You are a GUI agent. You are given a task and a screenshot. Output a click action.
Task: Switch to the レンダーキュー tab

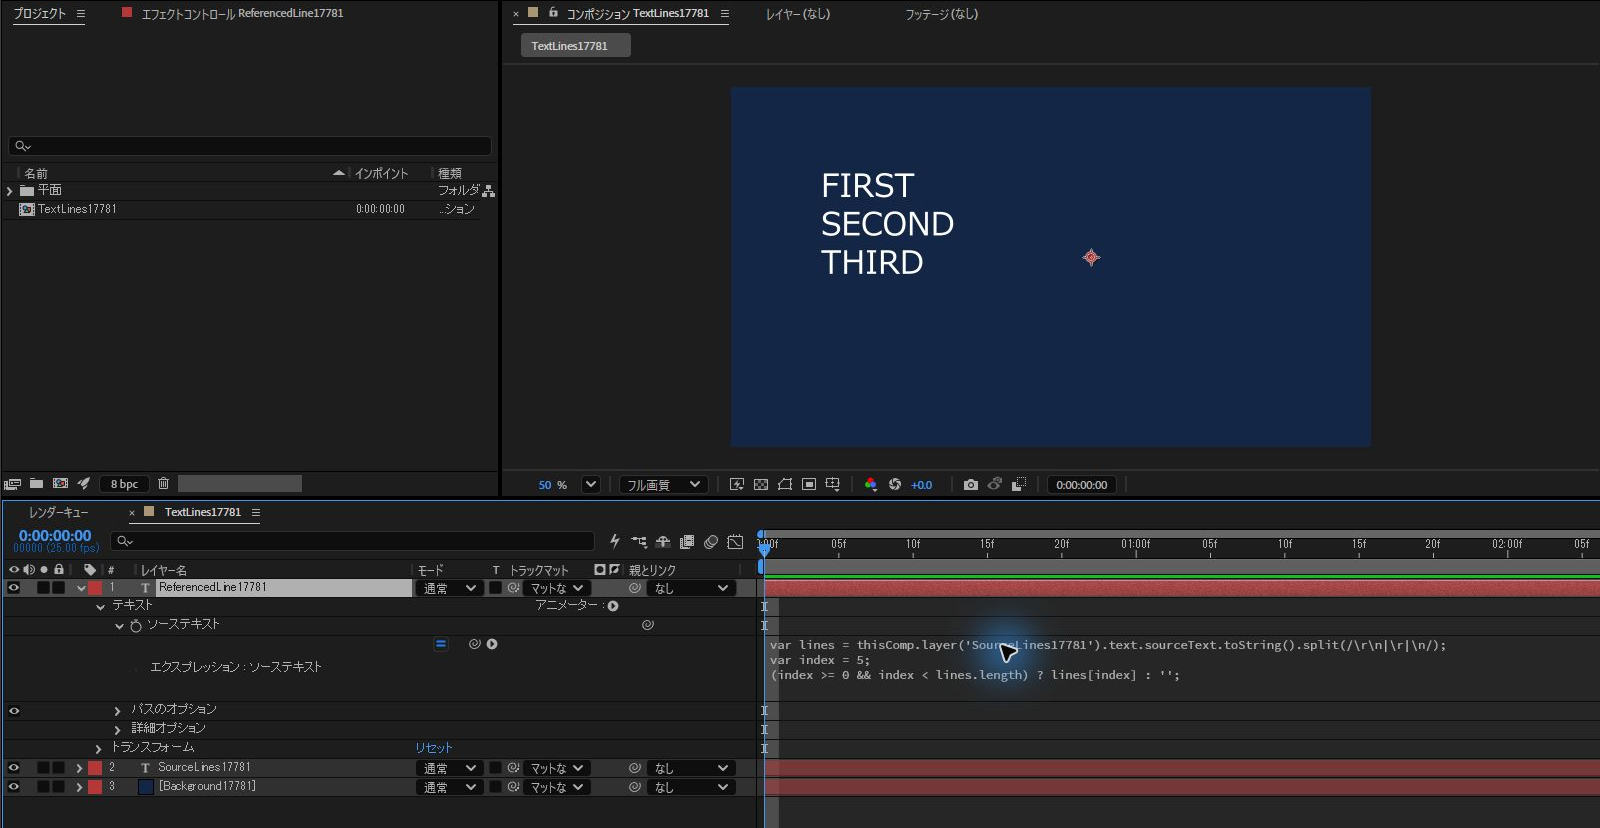[58, 512]
